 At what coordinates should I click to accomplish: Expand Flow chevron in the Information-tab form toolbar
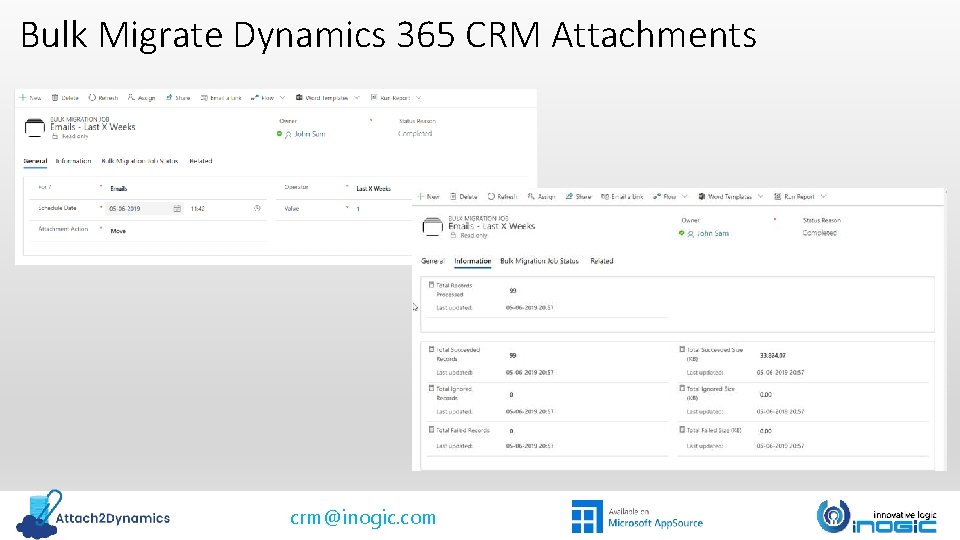click(684, 197)
